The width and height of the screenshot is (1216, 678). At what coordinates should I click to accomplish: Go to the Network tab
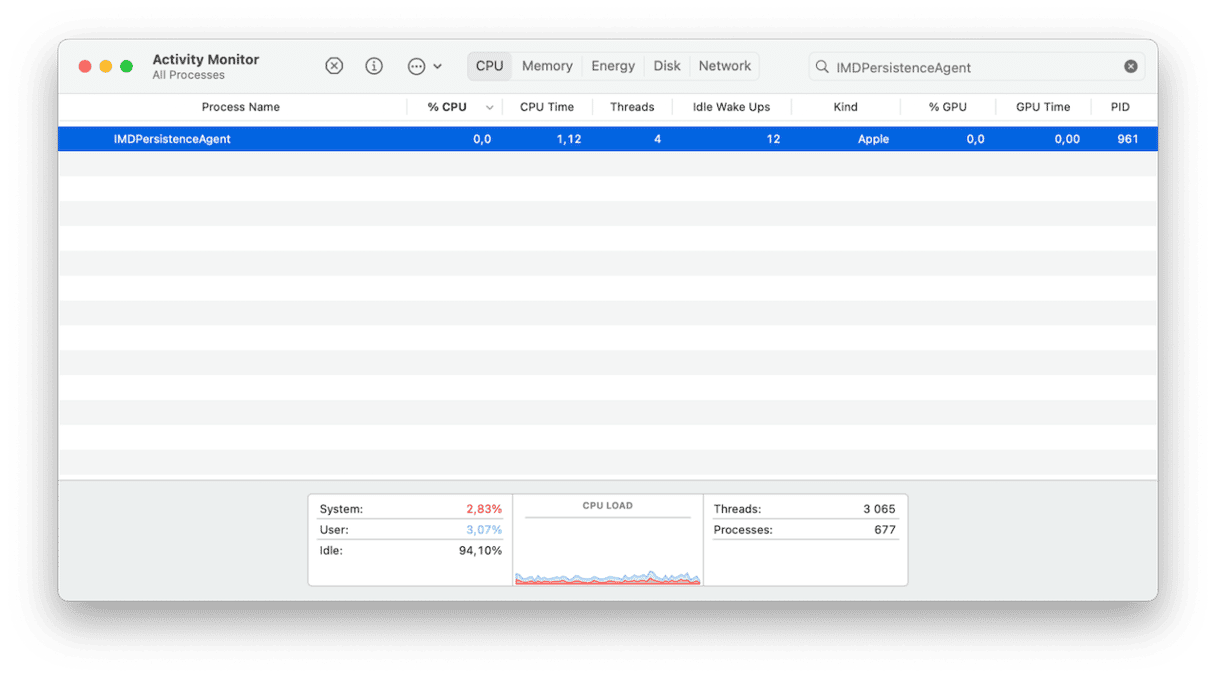tap(724, 66)
